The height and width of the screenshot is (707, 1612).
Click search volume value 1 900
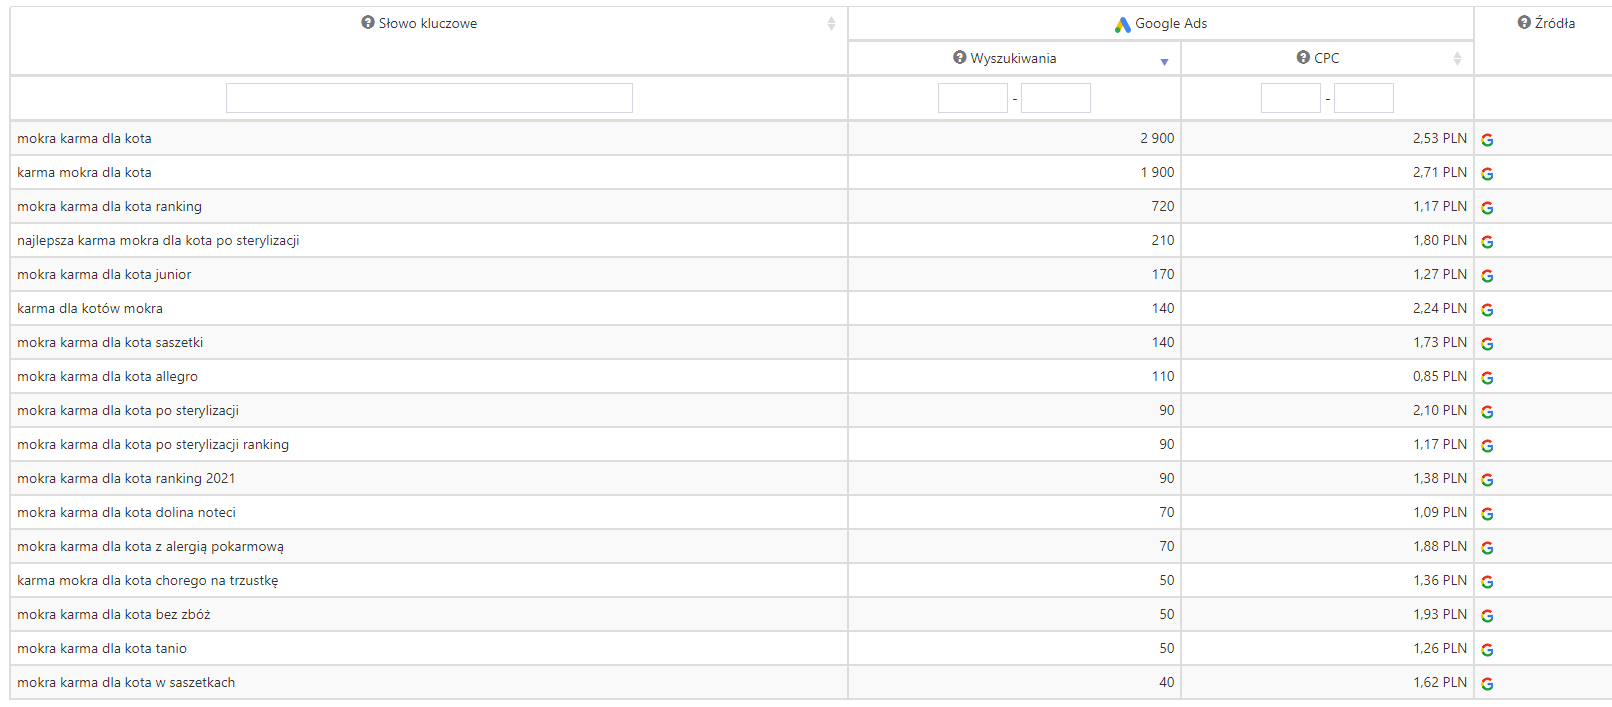[1157, 172]
